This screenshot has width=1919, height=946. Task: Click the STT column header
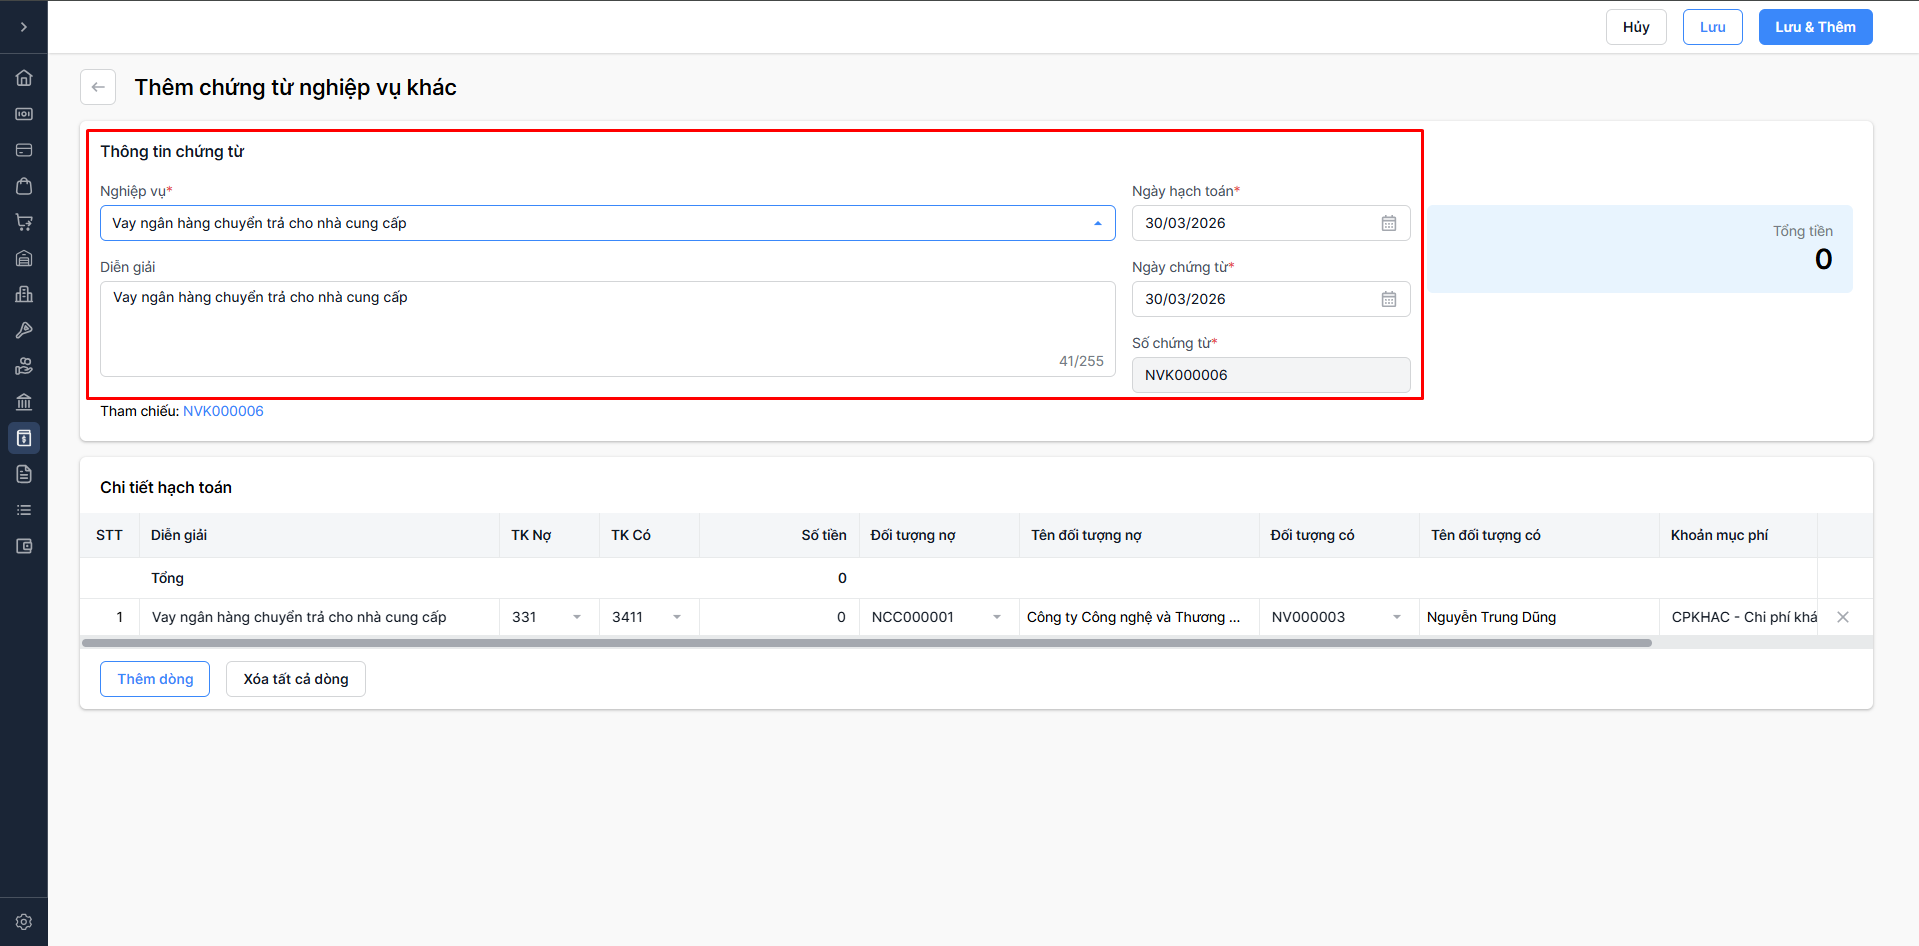click(110, 535)
